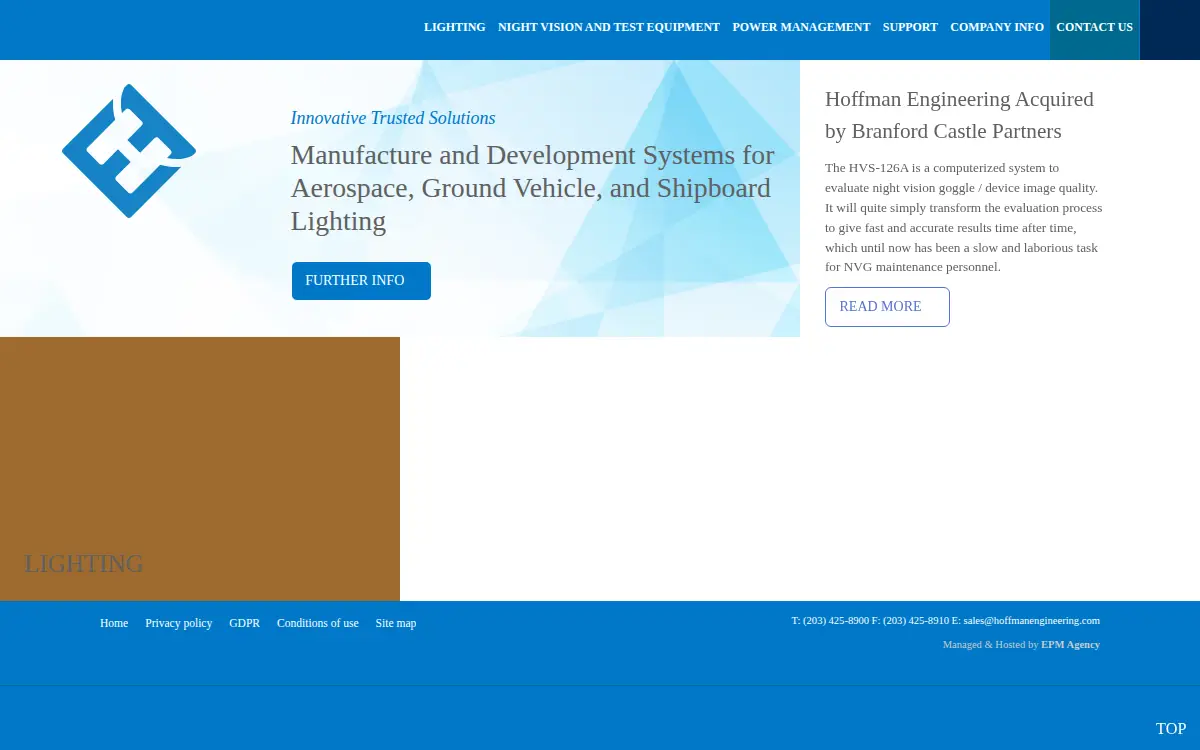Open the brown Lighting tile

[x=200, y=469]
